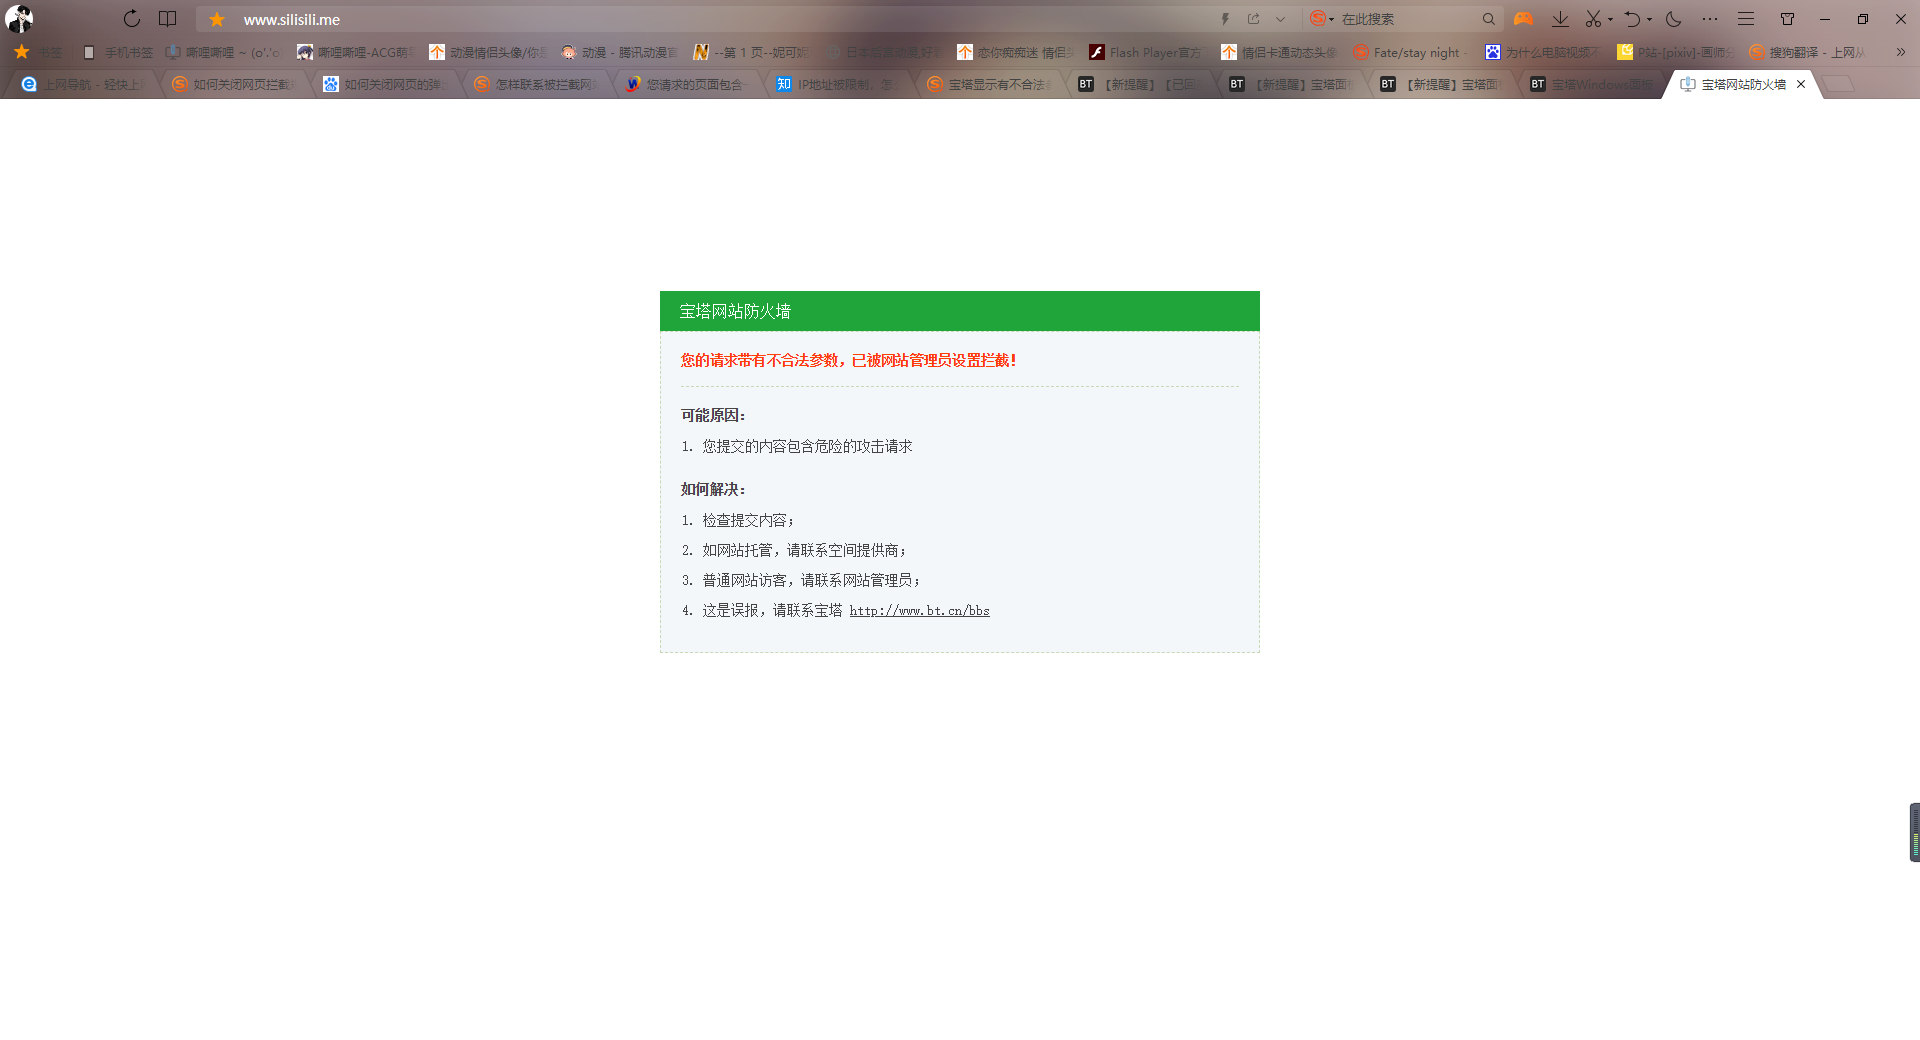Click the share page icon

1253,19
